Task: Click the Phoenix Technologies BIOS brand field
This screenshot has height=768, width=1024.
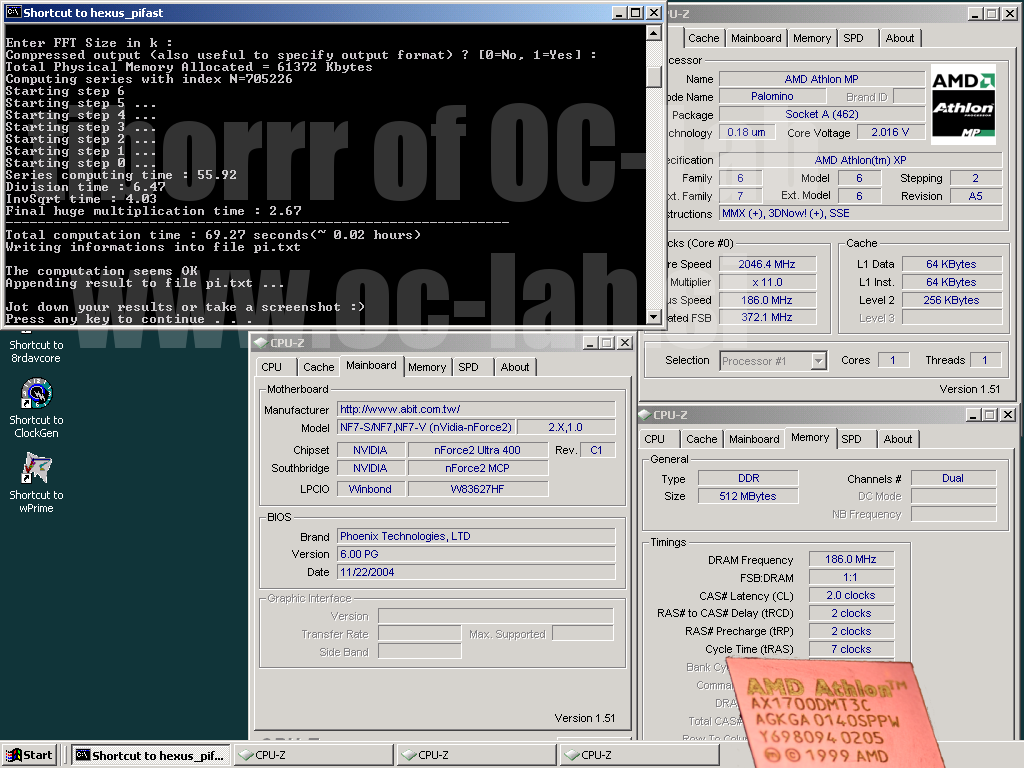Action: coord(476,536)
